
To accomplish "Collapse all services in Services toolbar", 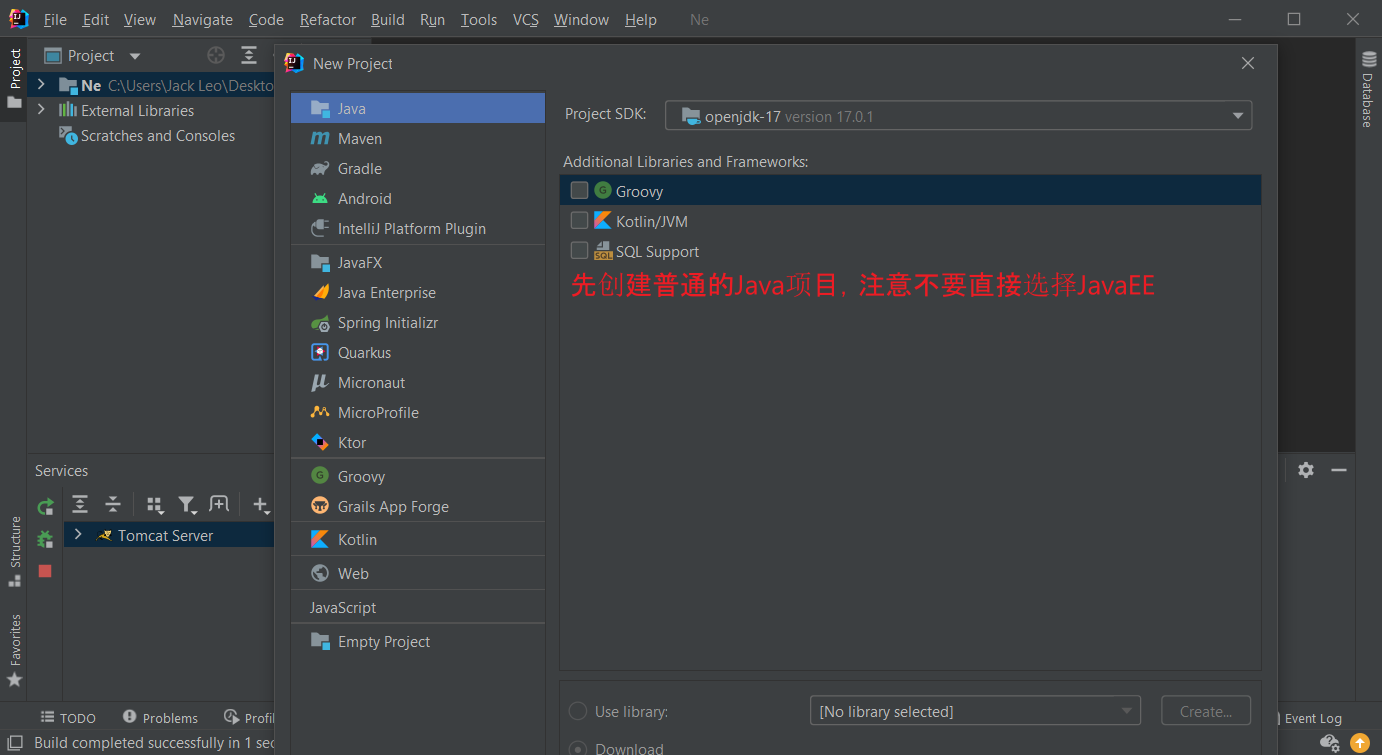I will tap(113, 505).
